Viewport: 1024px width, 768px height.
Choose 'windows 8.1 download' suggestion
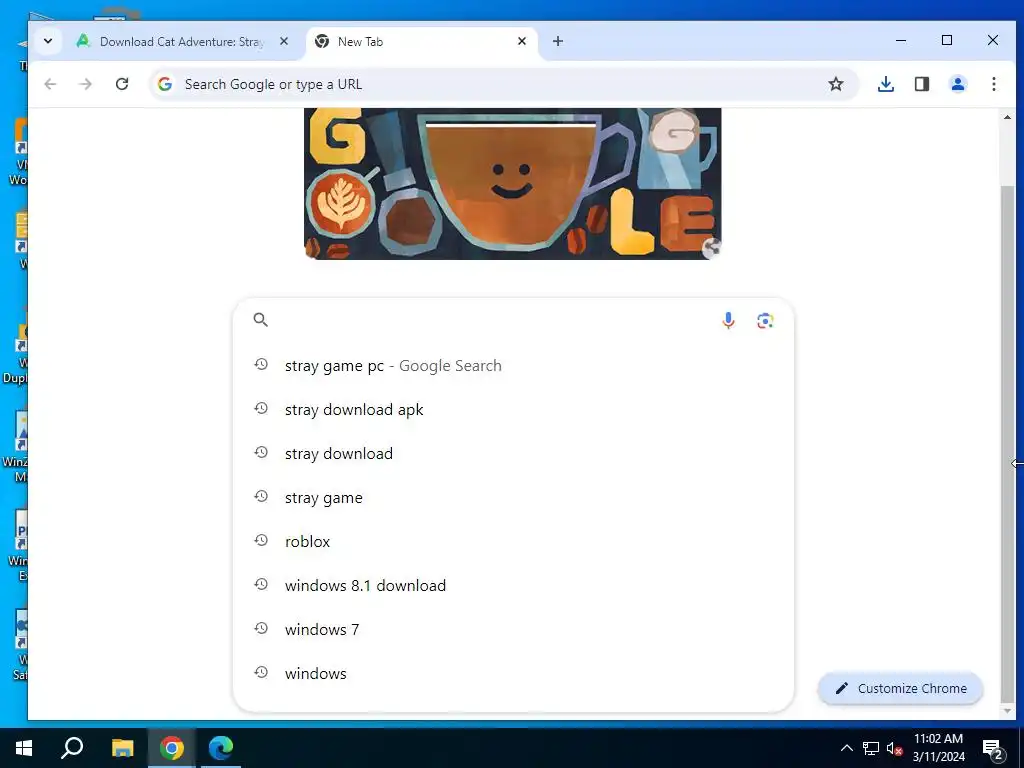(513, 585)
